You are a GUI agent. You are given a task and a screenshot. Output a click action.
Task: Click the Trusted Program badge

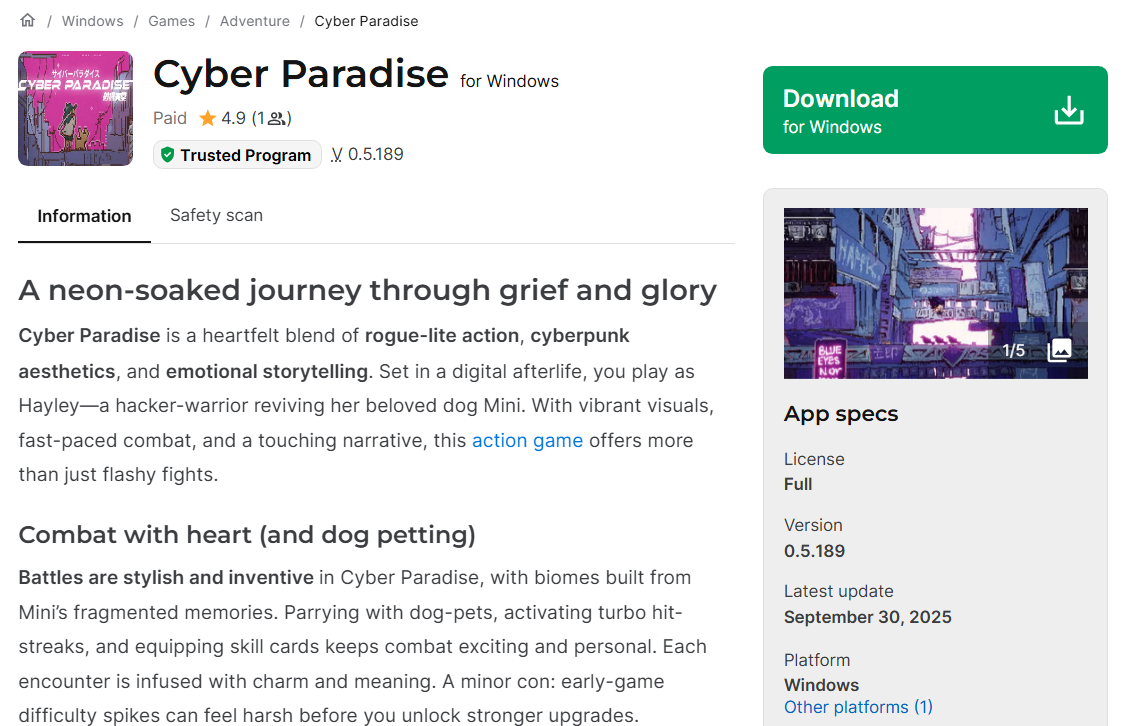[238, 155]
